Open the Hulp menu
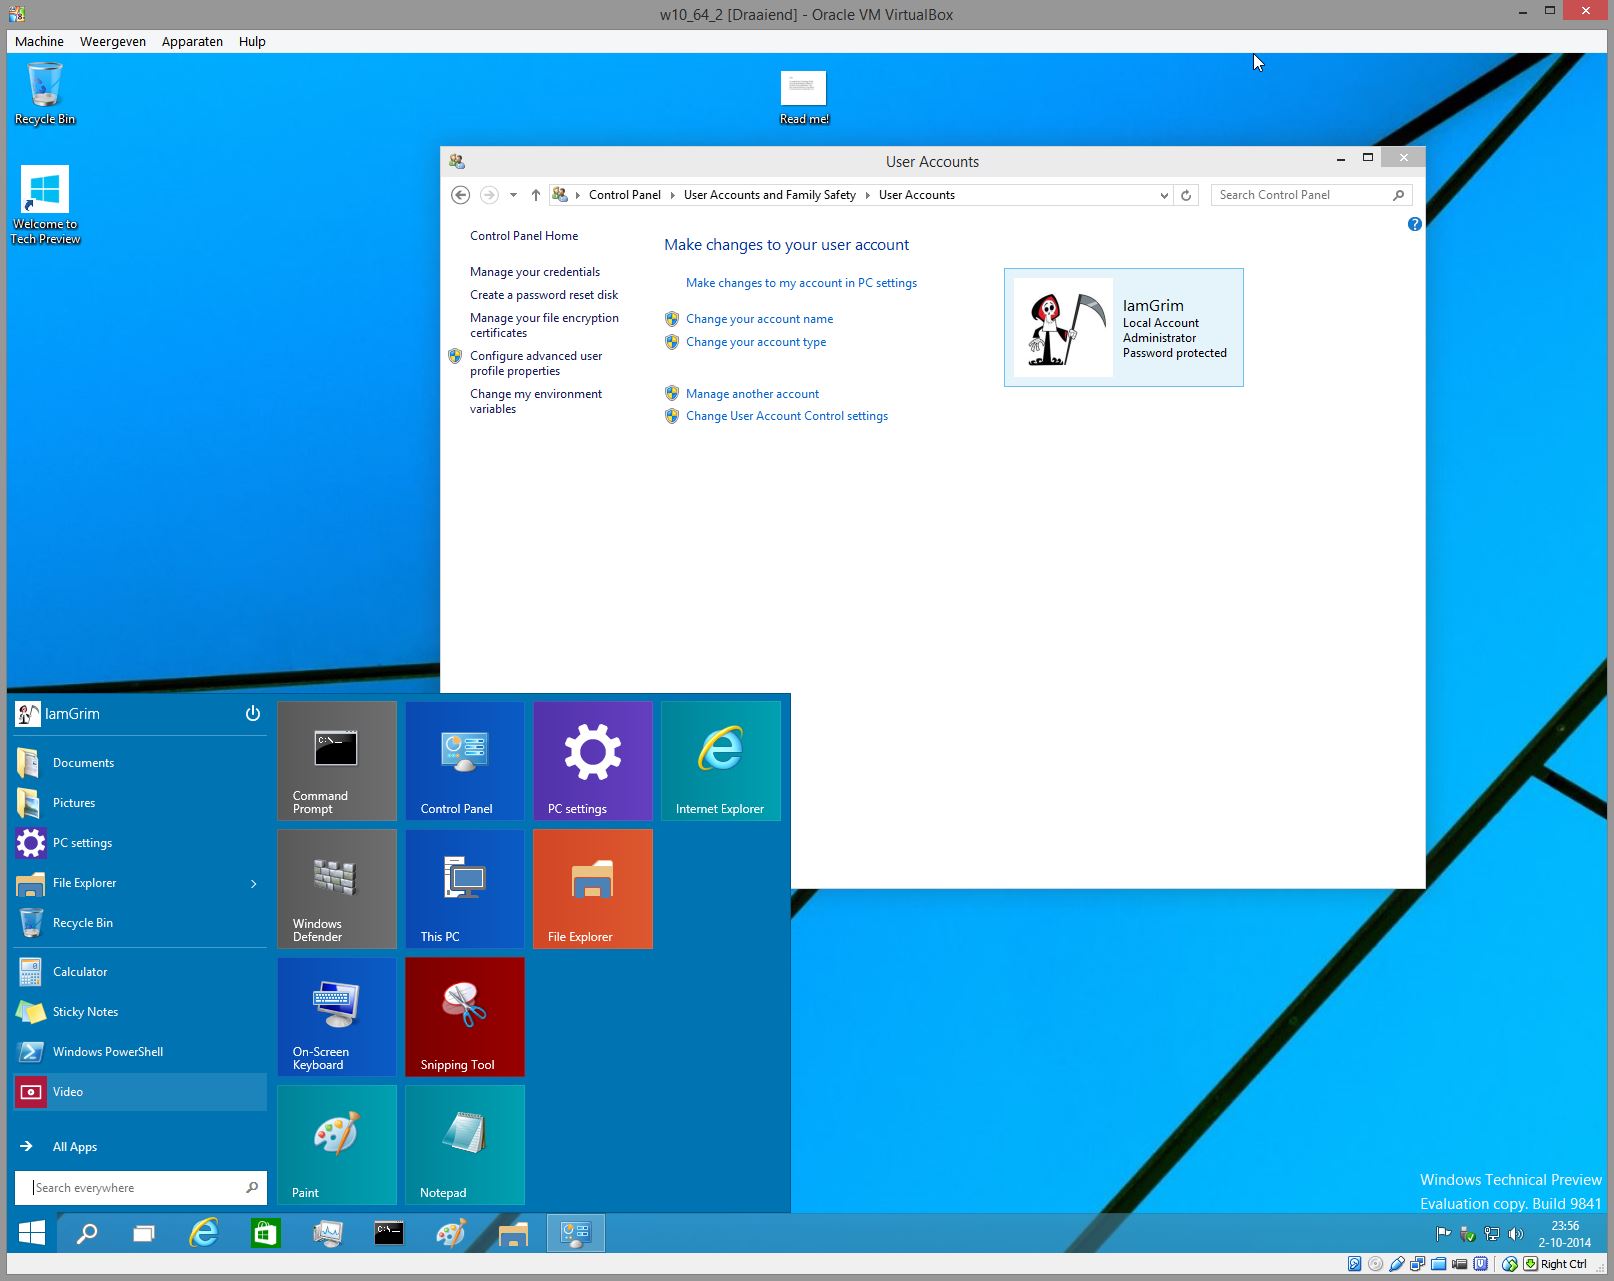1614x1281 pixels. pyautogui.click(x=252, y=41)
